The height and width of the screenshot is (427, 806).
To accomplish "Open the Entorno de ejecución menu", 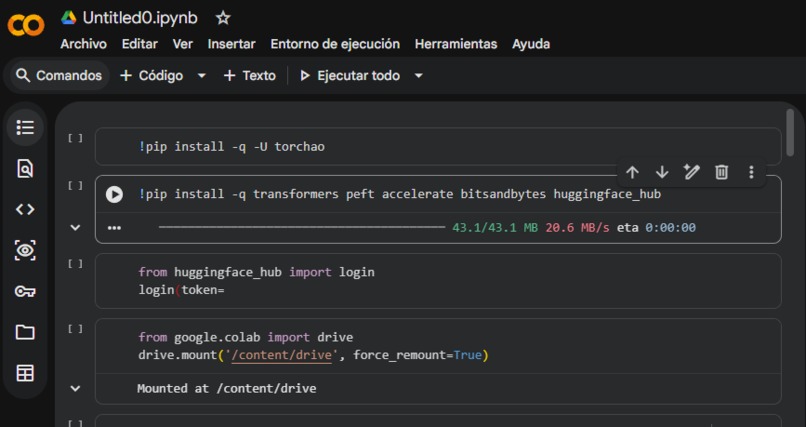I will point(335,44).
